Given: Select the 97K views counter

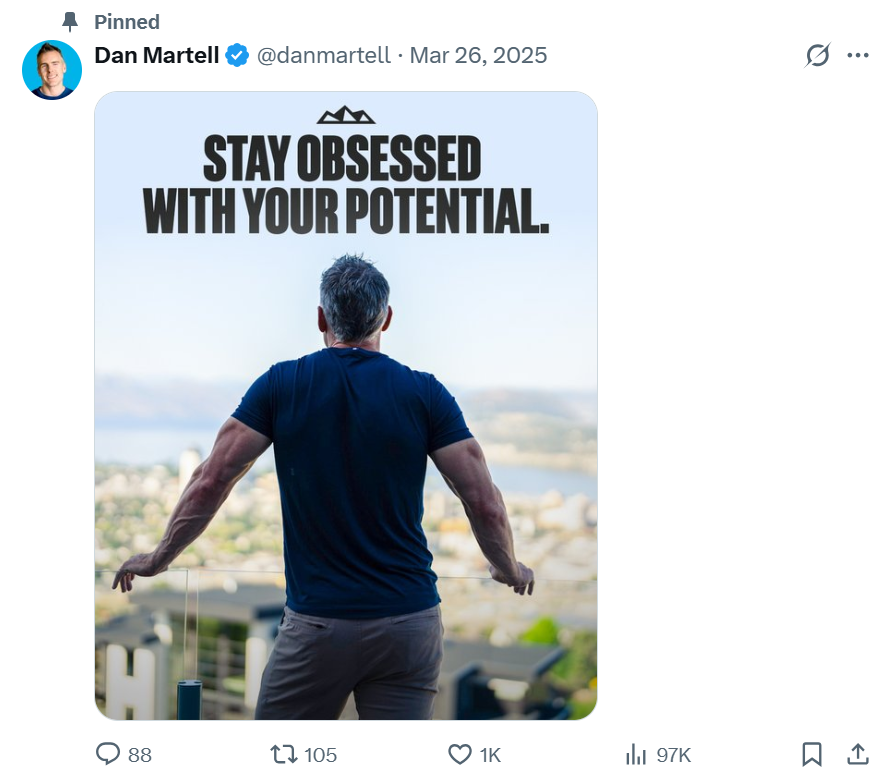Looking at the screenshot, I should click(x=672, y=756).
